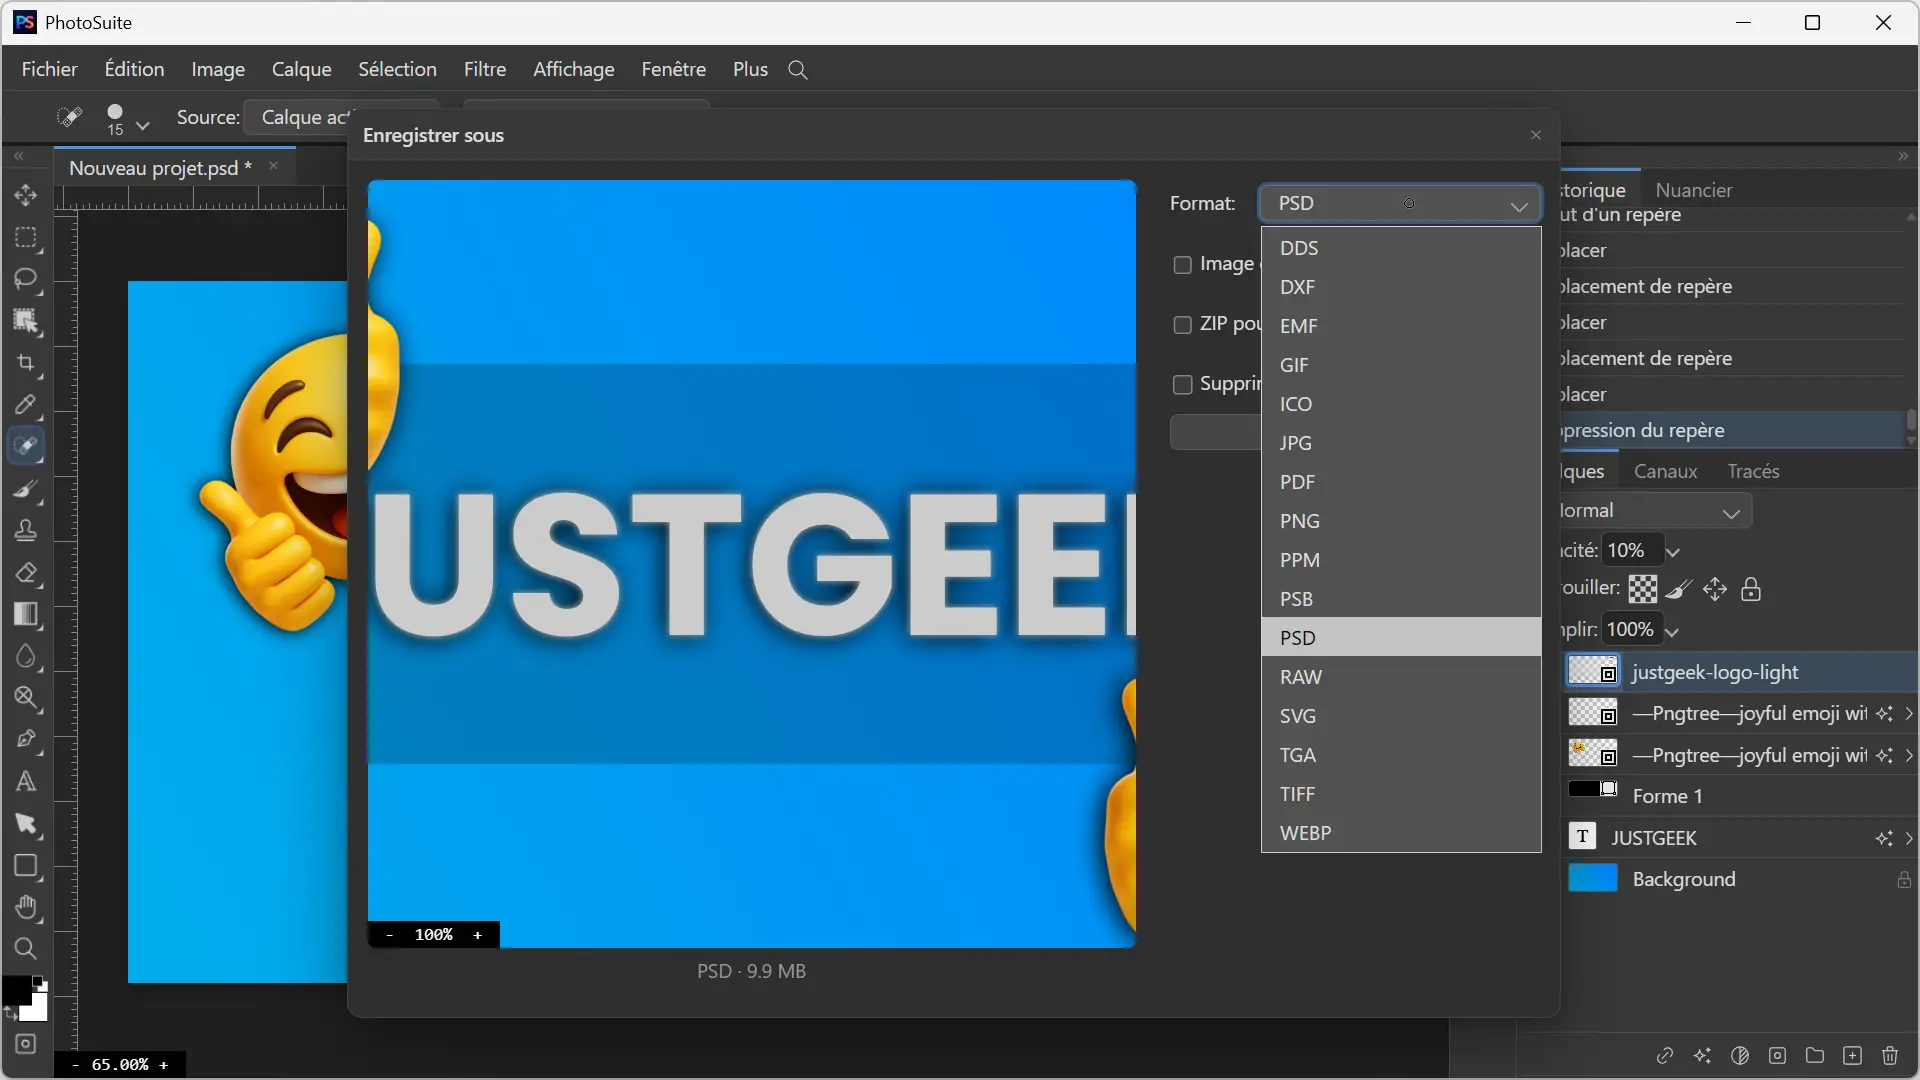Expand effects of JUSTGEEK text layer

pyautogui.click(x=1909, y=838)
